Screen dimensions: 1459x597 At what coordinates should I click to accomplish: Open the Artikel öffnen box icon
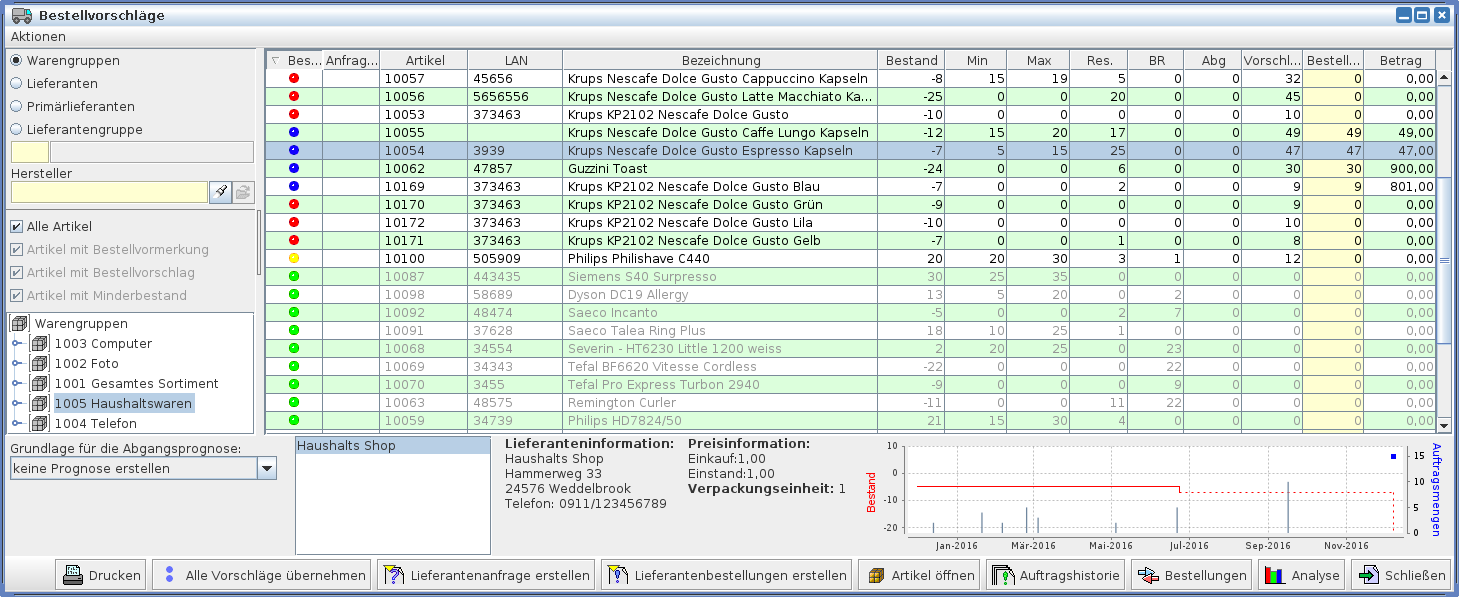876,575
